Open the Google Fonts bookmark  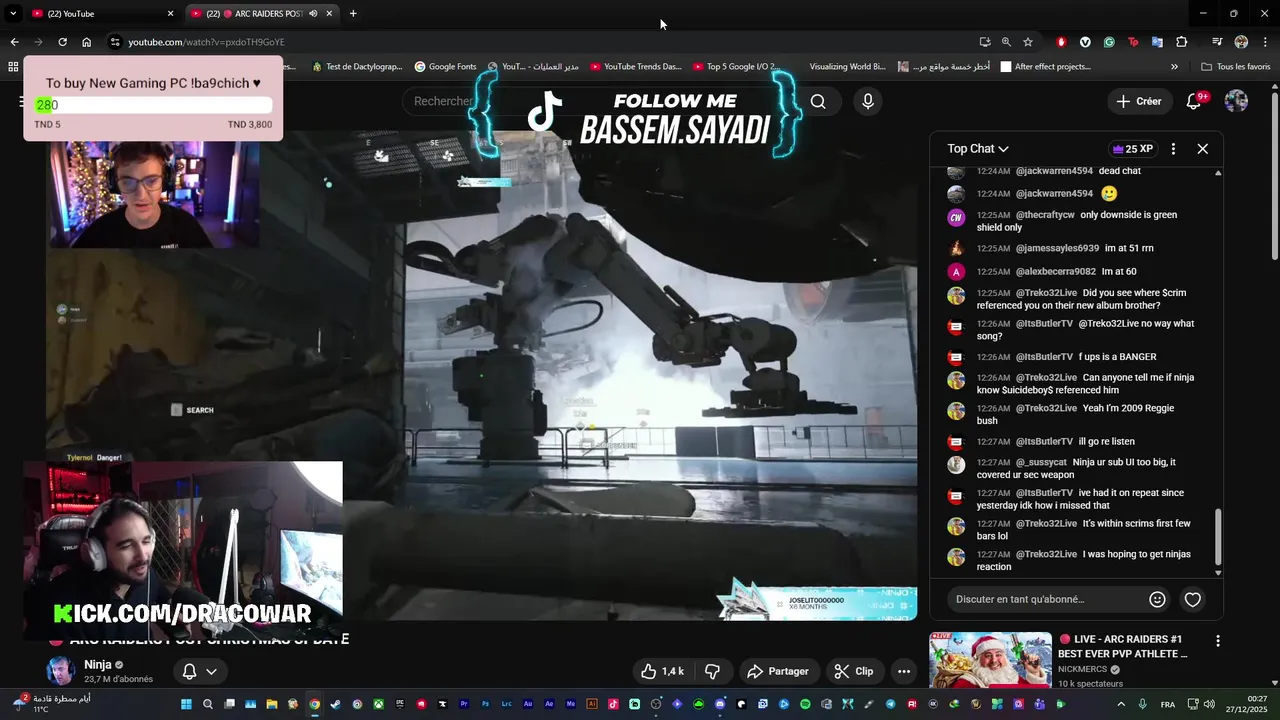point(445,67)
